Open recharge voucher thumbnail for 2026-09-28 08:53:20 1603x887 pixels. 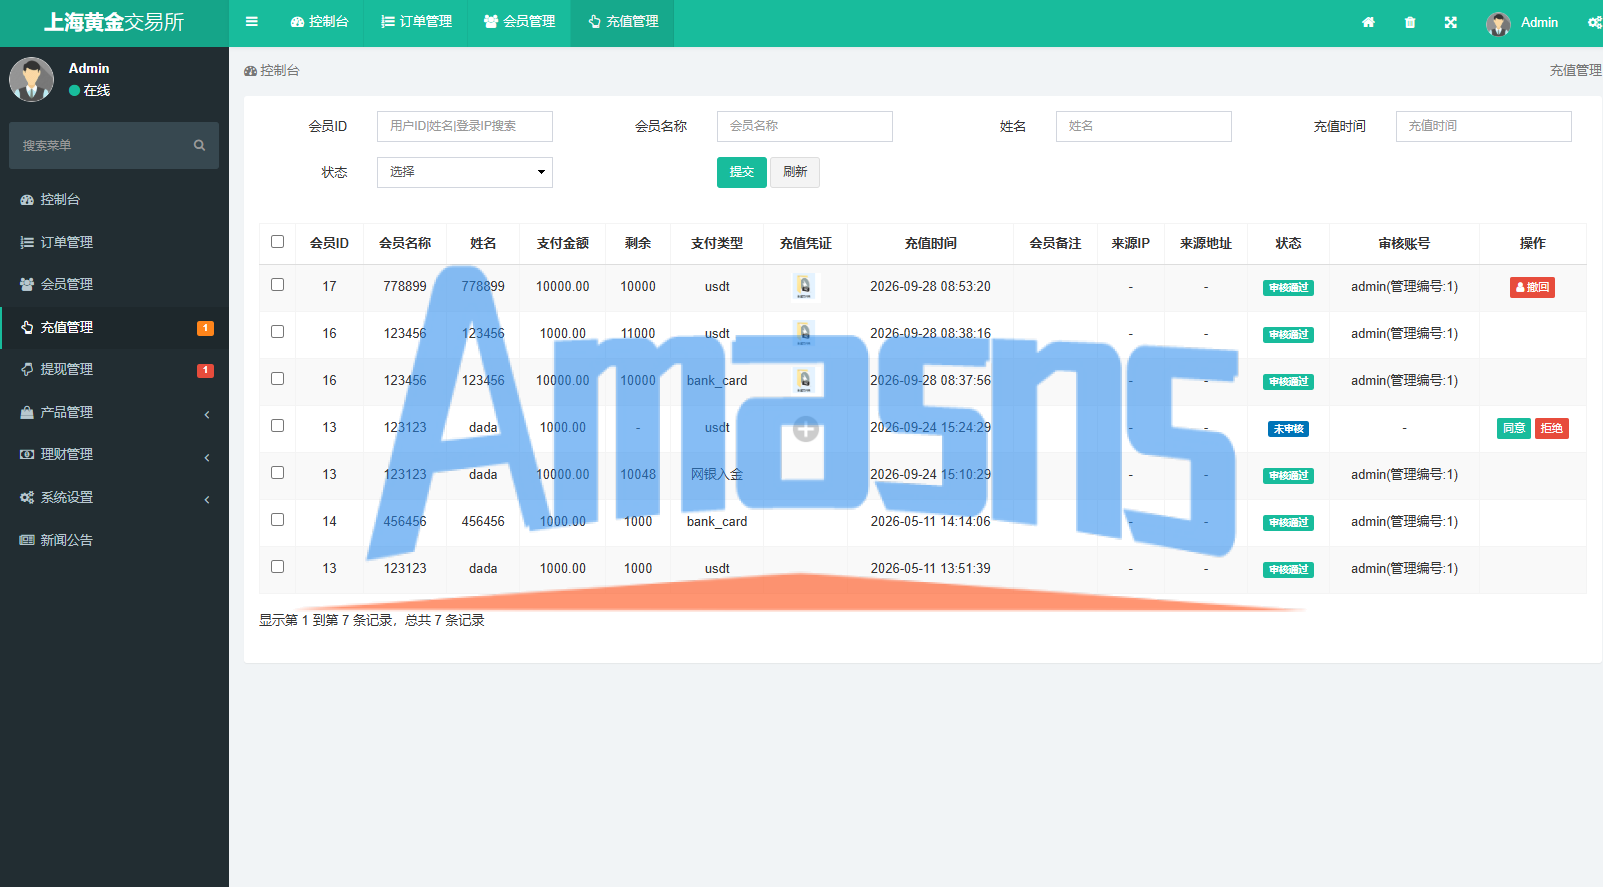(x=805, y=287)
